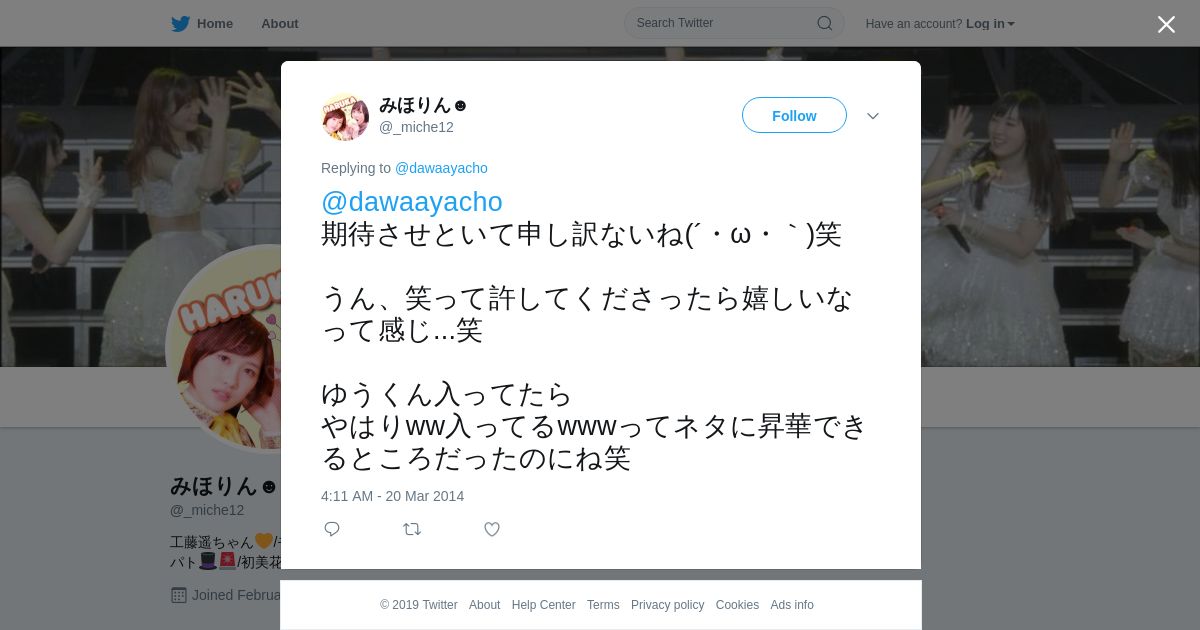Reply to the tweet via speech bubble icon
Viewport: 1200px width, 630px height.
332,529
